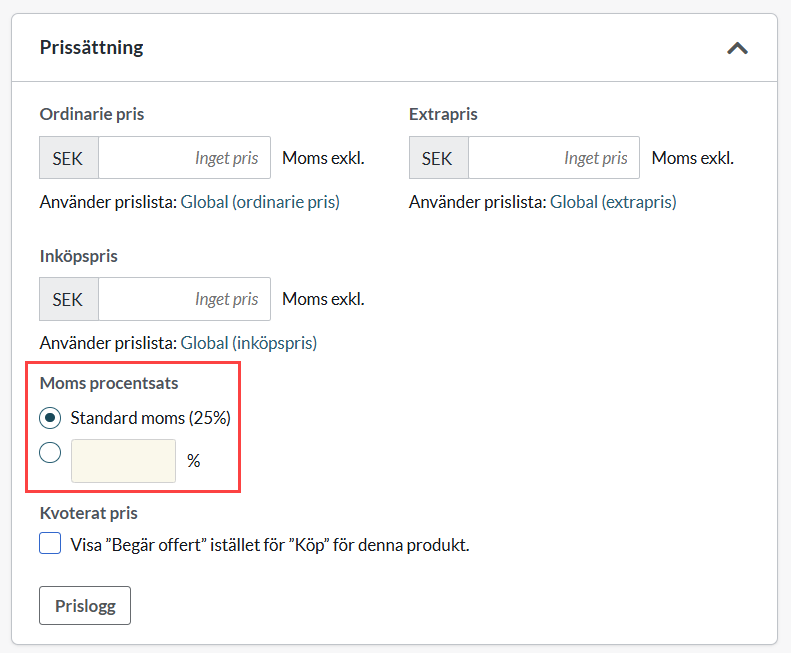The height and width of the screenshot is (653, 791).
Task: Open the Global (ordinarie pris) price list link
Action: tap(260, 202)
